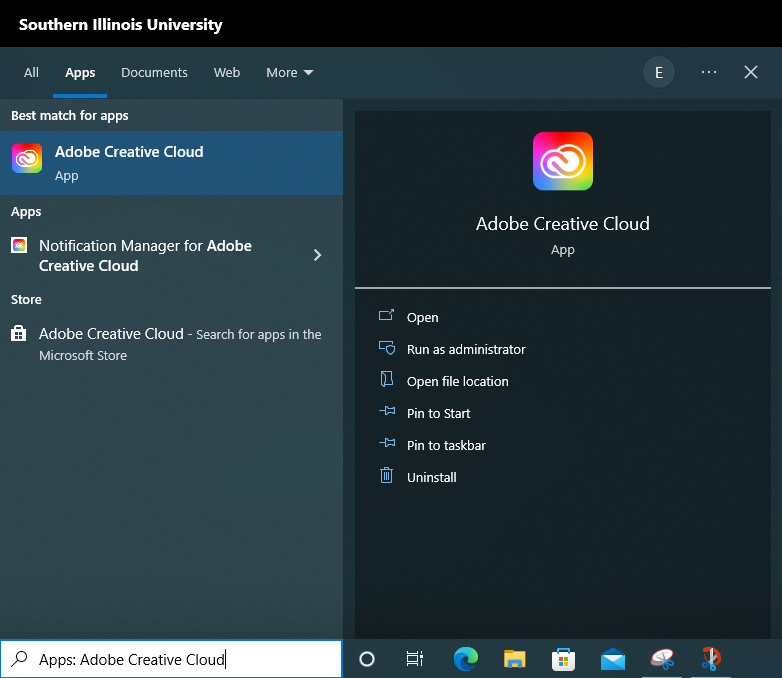
Task: Switch to the Web tab
Action: [227, 72]
